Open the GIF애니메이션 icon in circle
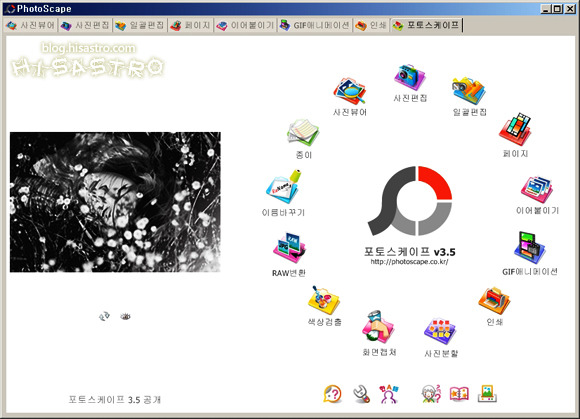This screenshot has width=580, height=419. click(x=530, y=248)
